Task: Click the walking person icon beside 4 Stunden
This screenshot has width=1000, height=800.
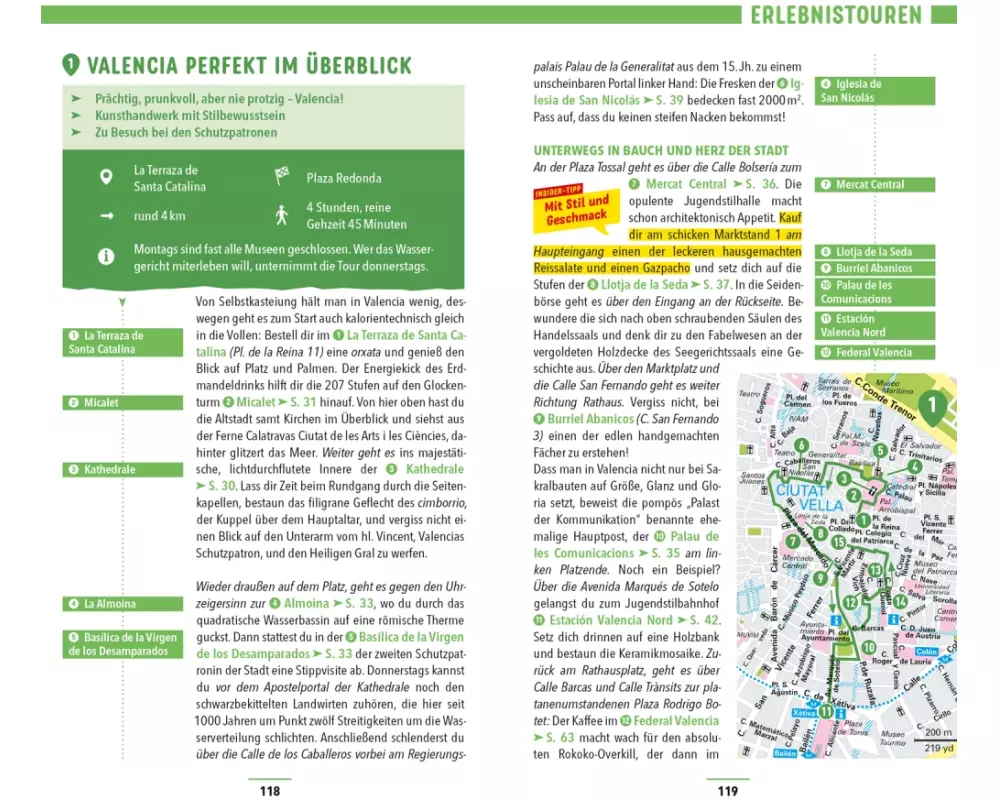Action: [x=282, y=216]
